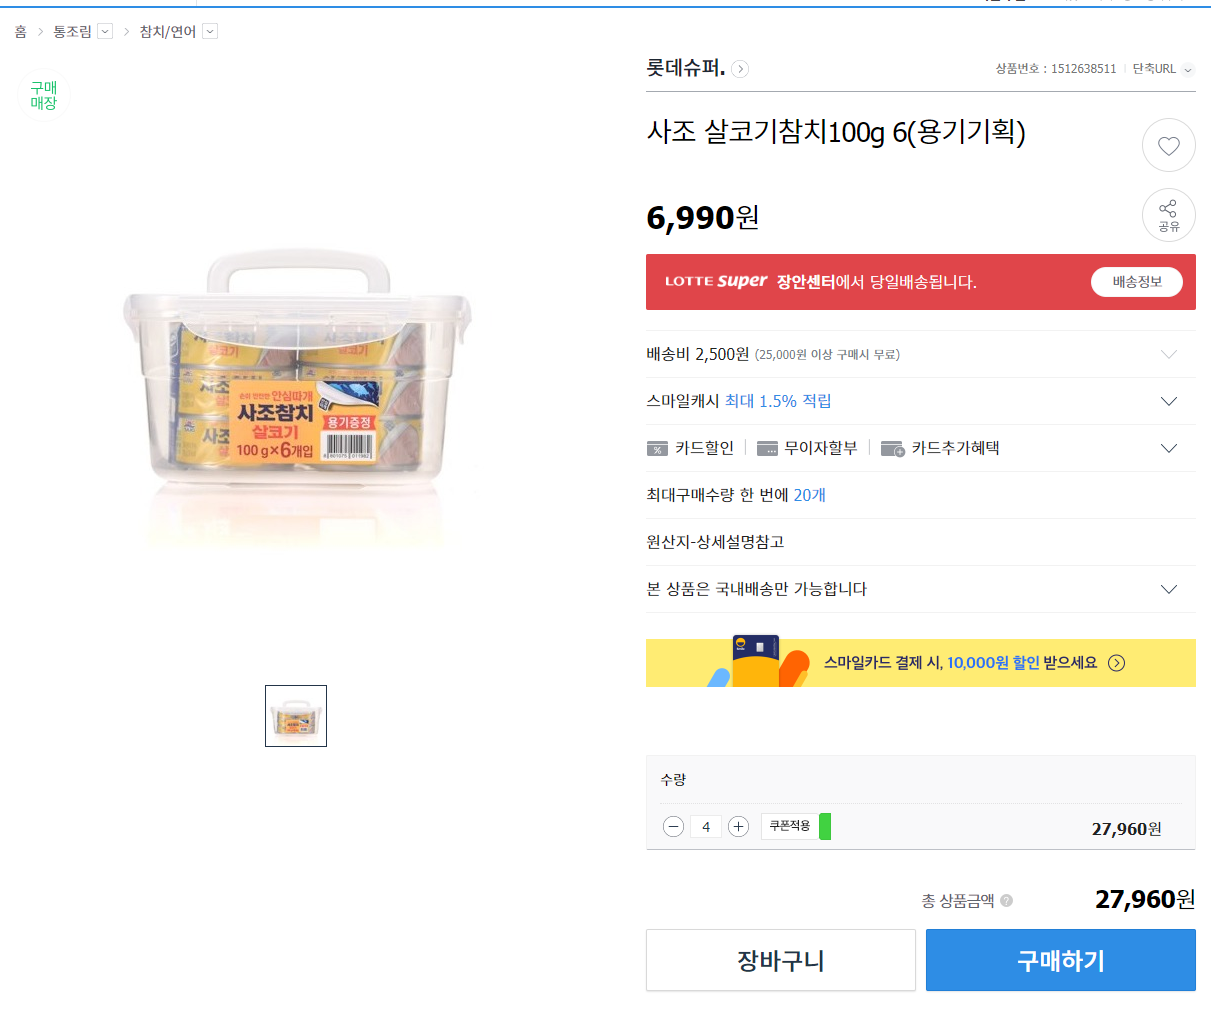This screenshot has width=1211, height=1014.
Task: Expand the 배송비 2,500원 details
Action: pos(1168,354)
